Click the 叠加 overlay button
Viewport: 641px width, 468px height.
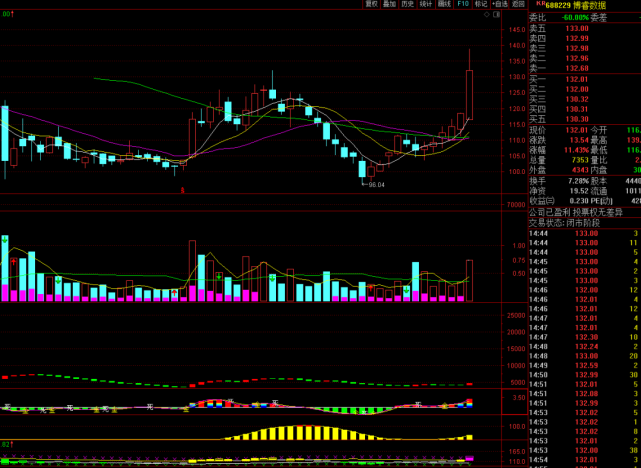coord(390,4)
